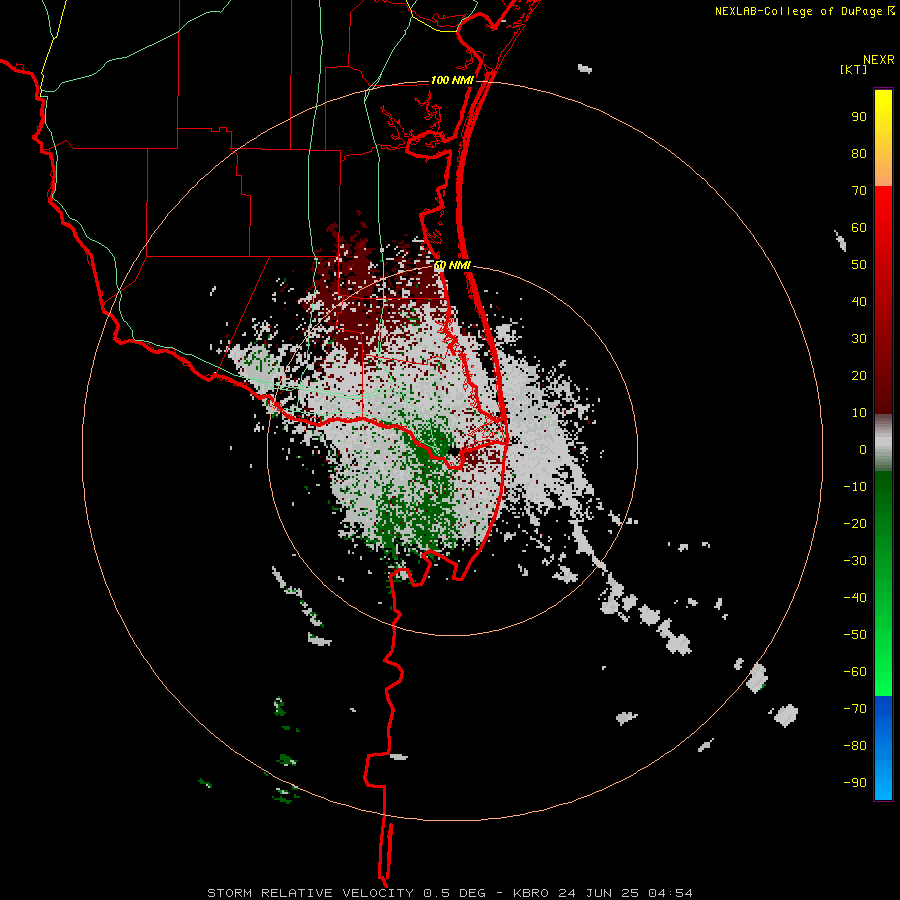Click the 0 value on velocity scale
Viewport: 900px width, 900px height.
click(863, 449)
